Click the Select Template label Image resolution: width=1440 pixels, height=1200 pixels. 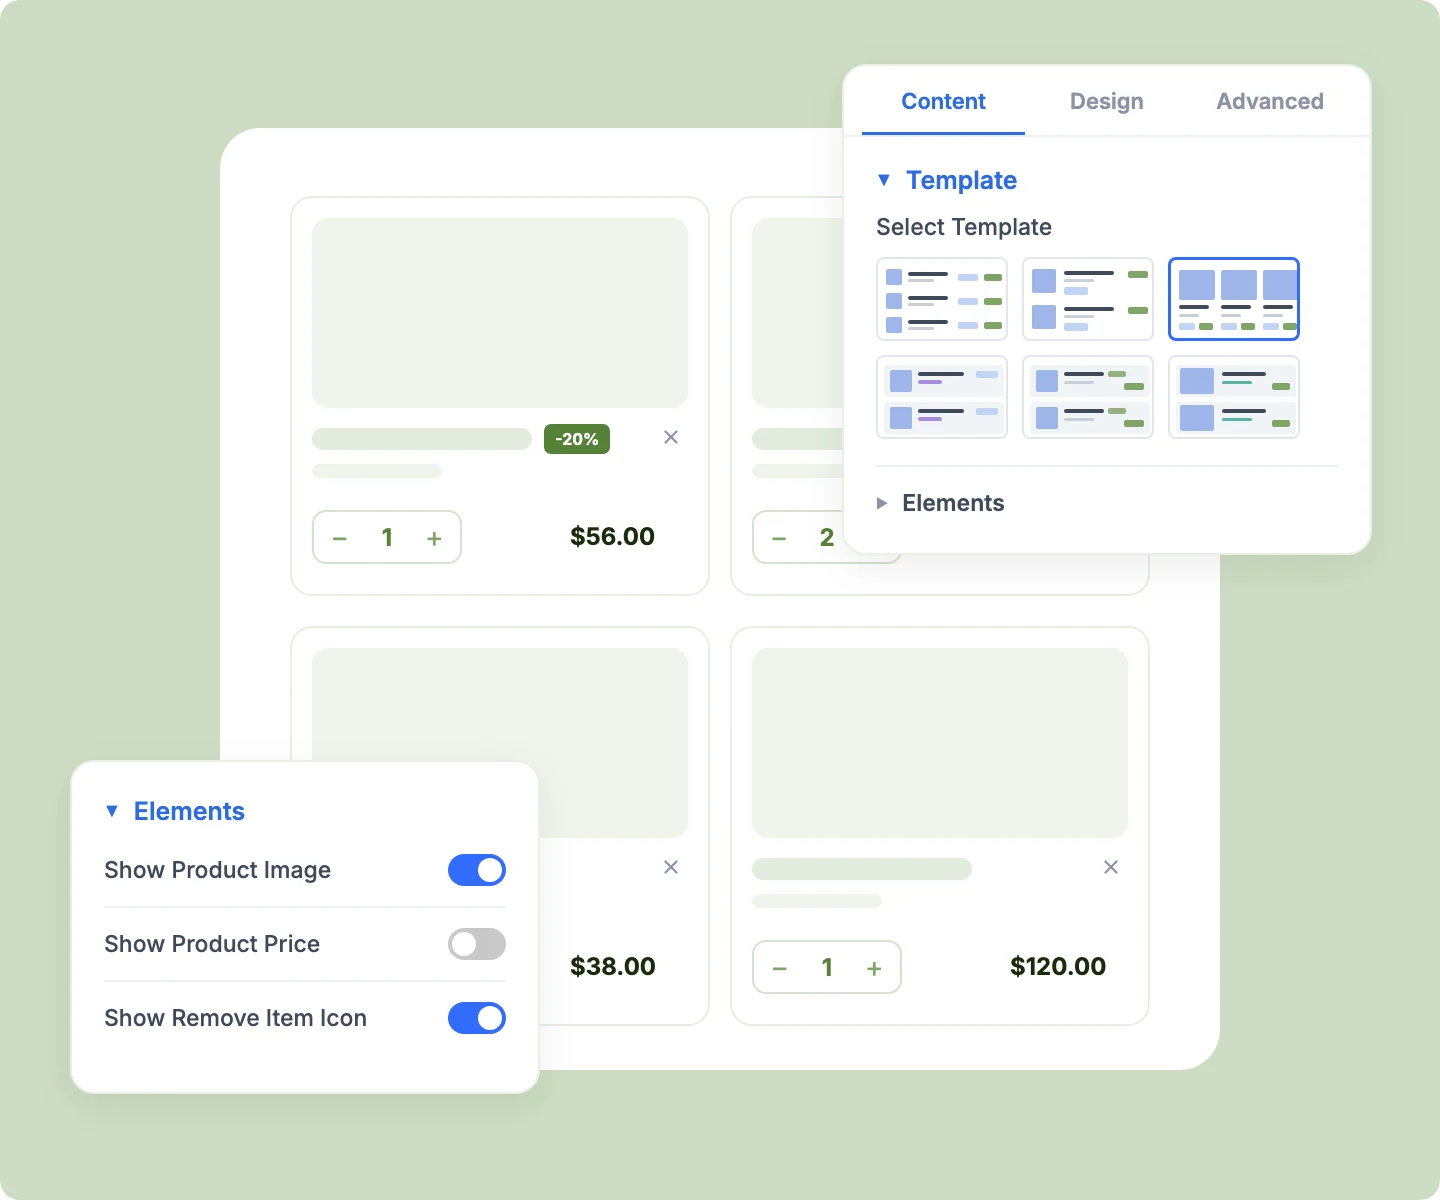[x=964, y=227]
